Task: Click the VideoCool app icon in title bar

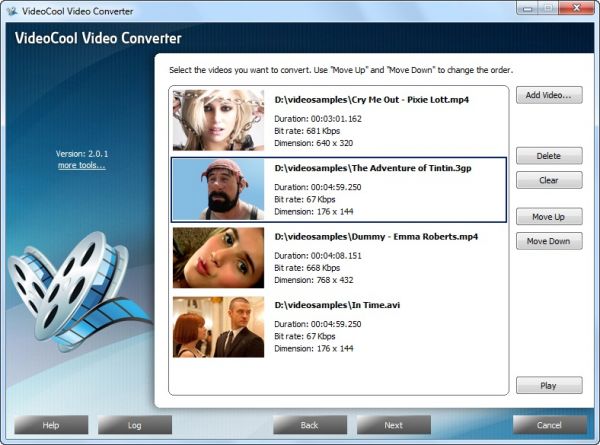Action: click(12, 11)
